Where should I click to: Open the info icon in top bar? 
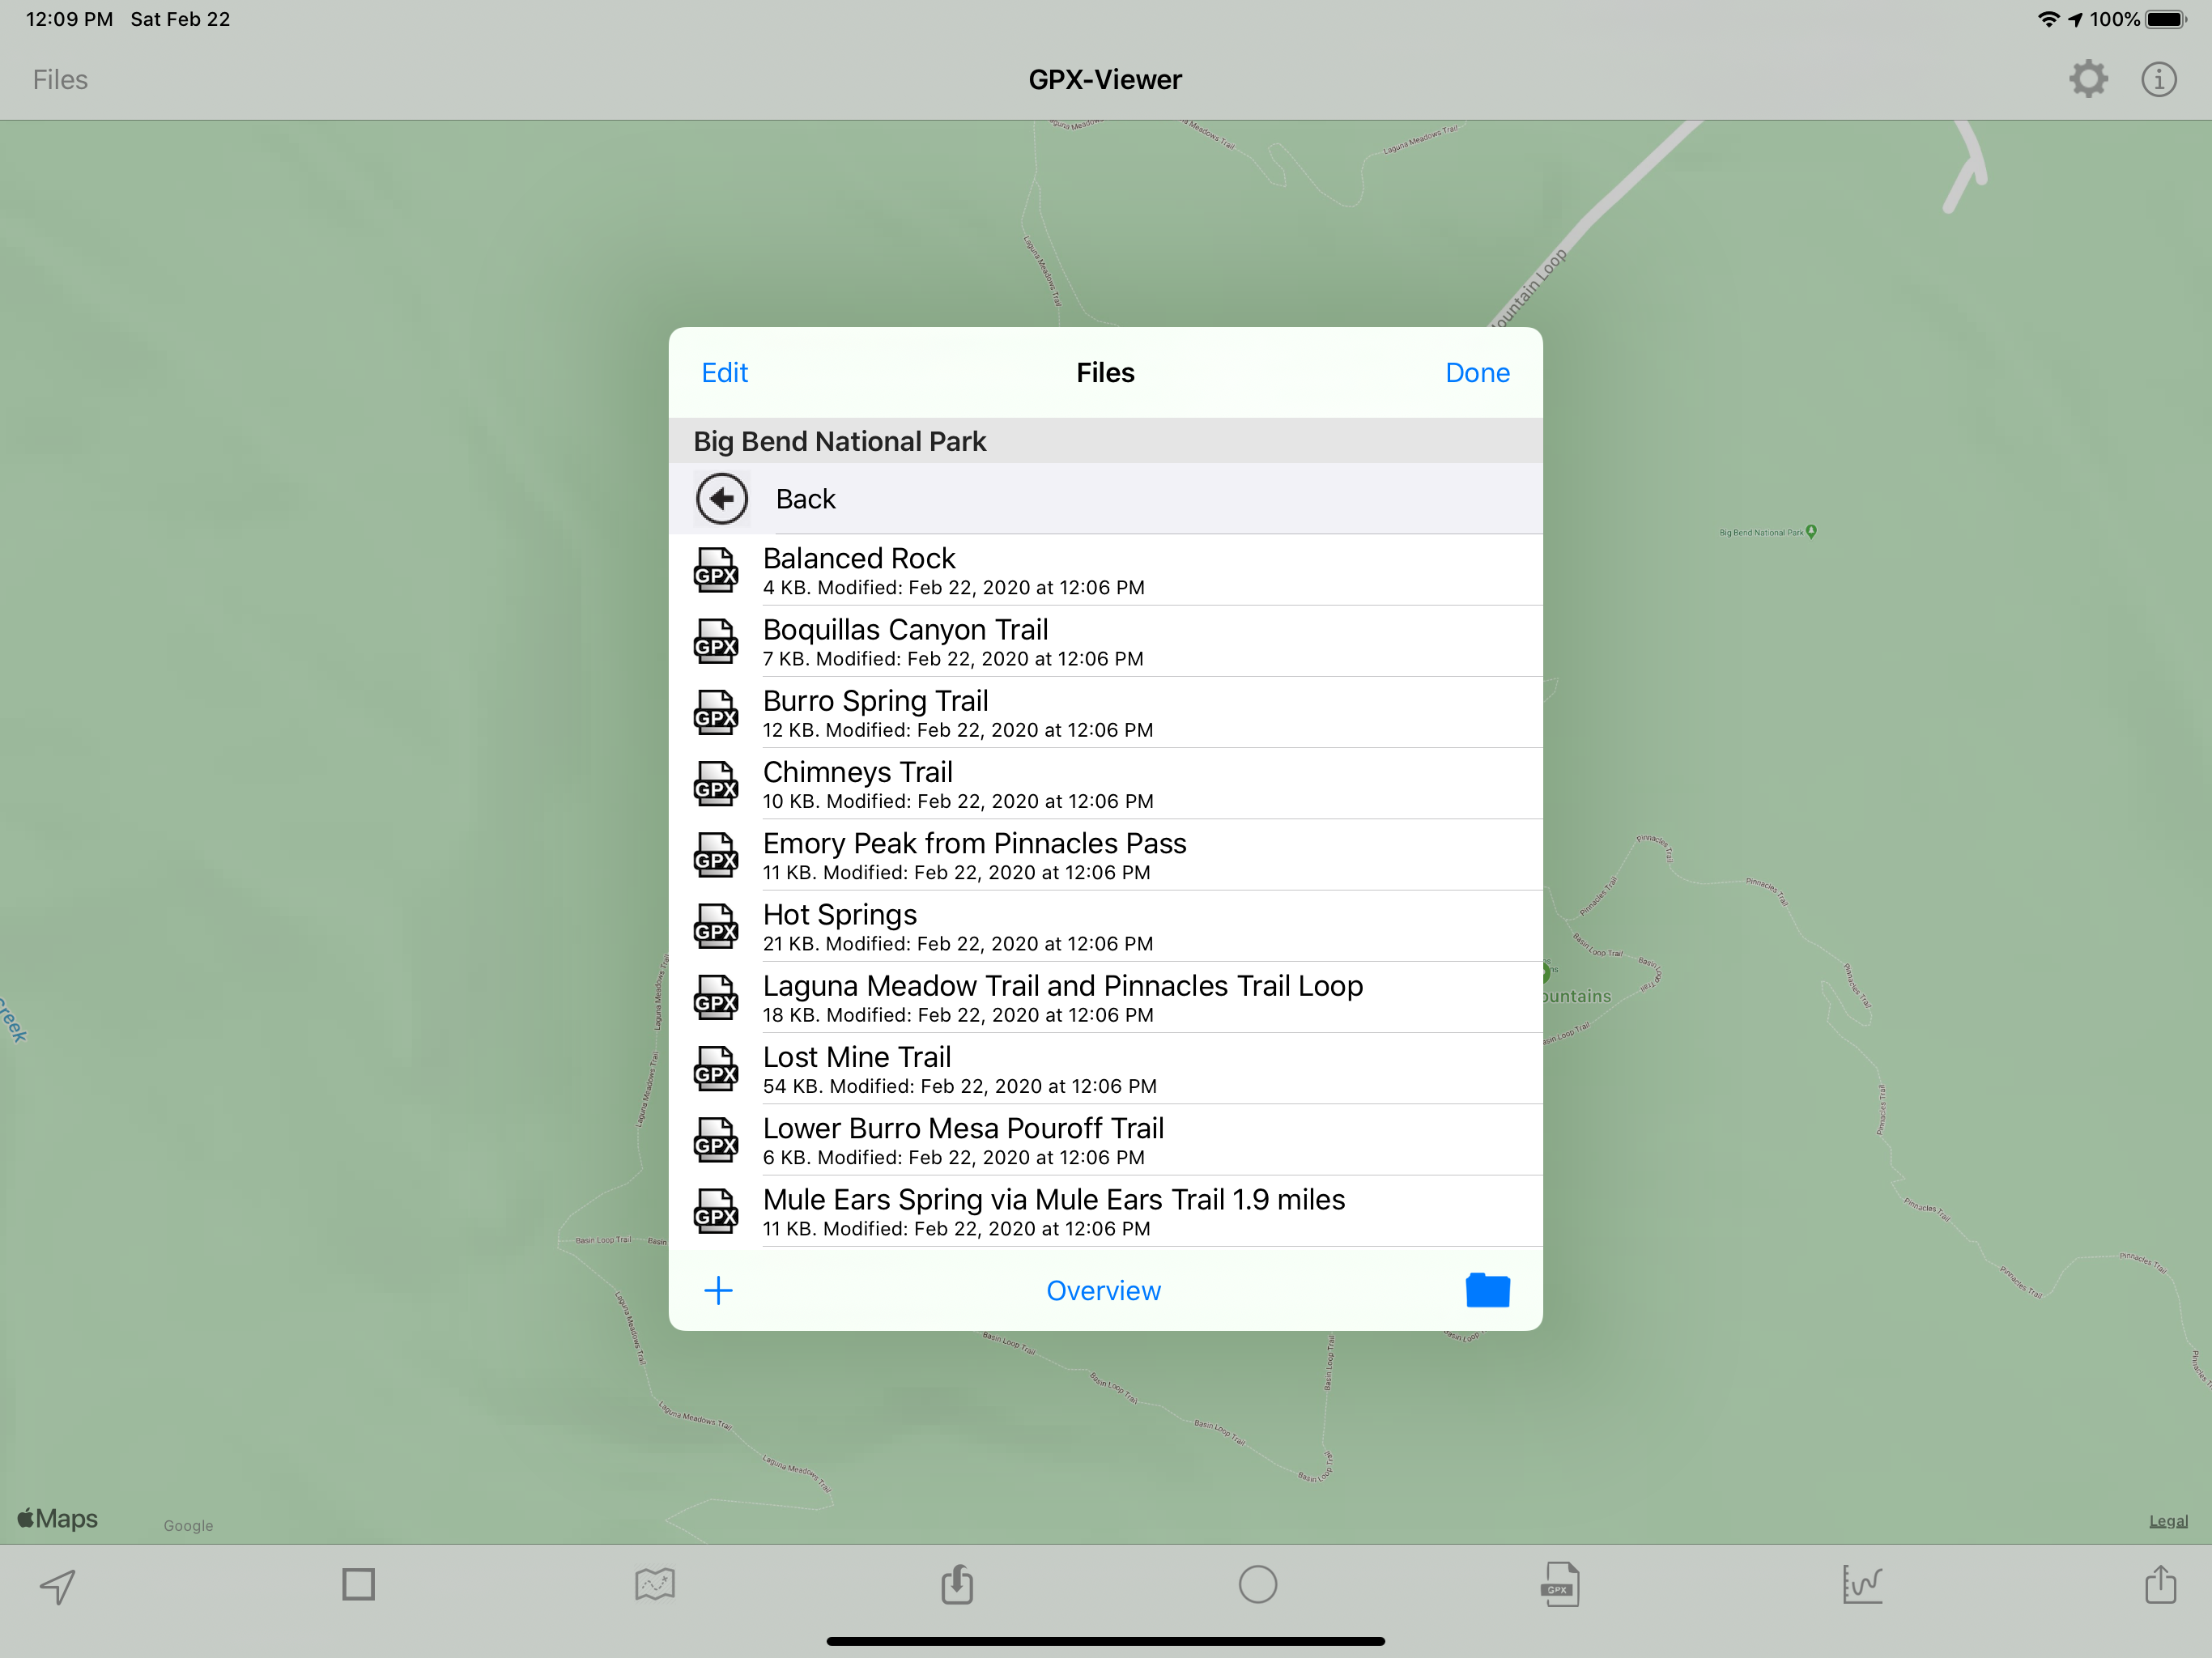click(2158, 79)
